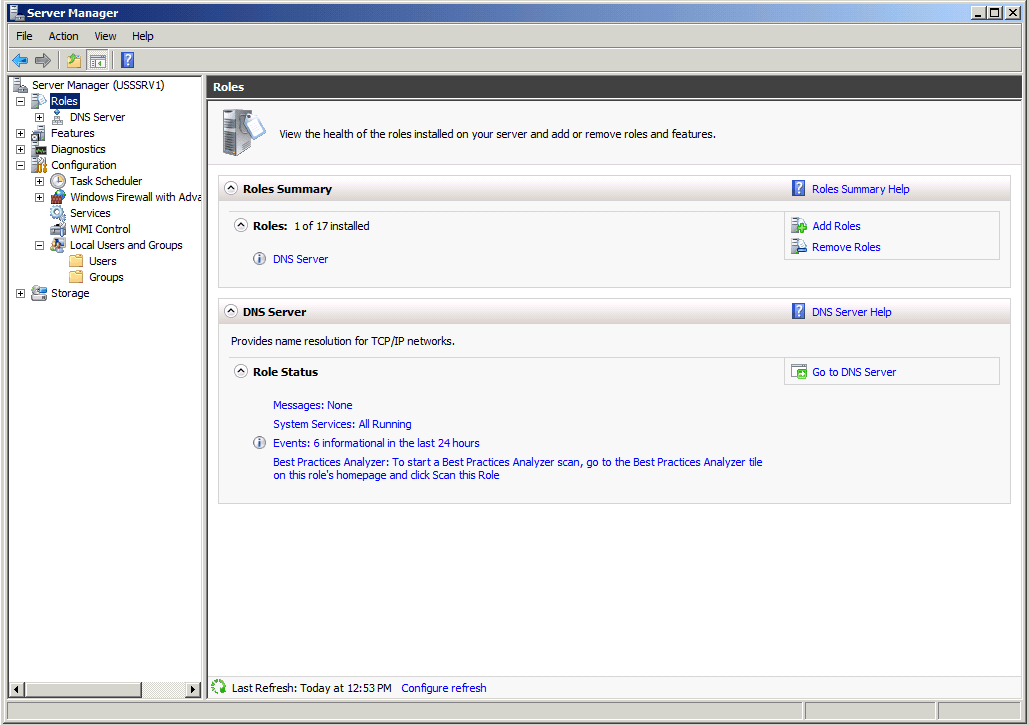Screen dimensions: 1029x725
Task: Click the Add Roles link
Action: pyautogui.click(x=836, y=226)
